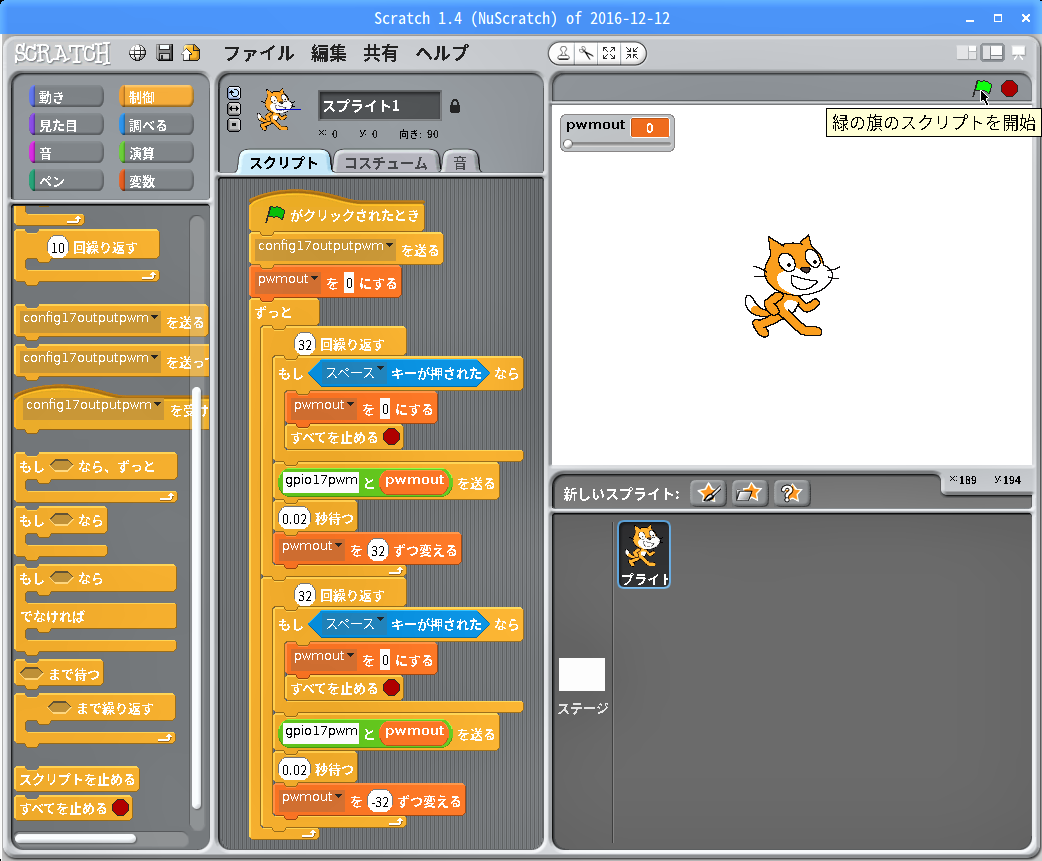
Task: Select the duplicate stamp tool in the toolbar
Action: click(x=564, y=53)
